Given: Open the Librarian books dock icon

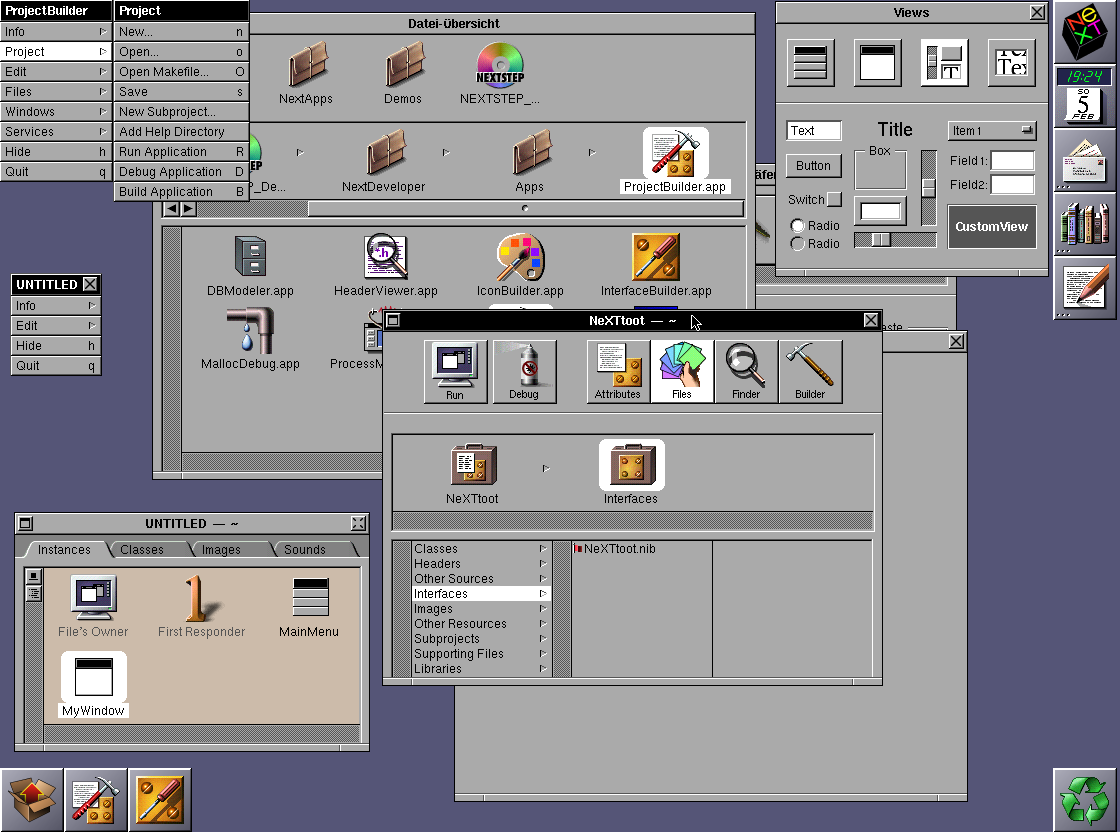Looking at the screenshot, I should point(1084,223).
